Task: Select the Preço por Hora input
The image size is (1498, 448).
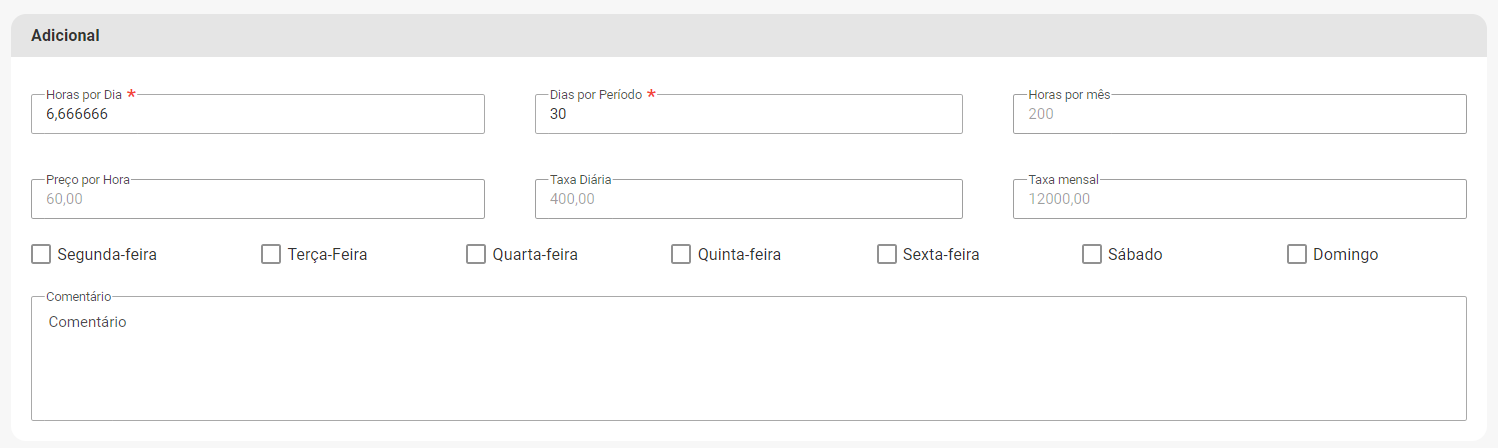Action: (258, 199)
